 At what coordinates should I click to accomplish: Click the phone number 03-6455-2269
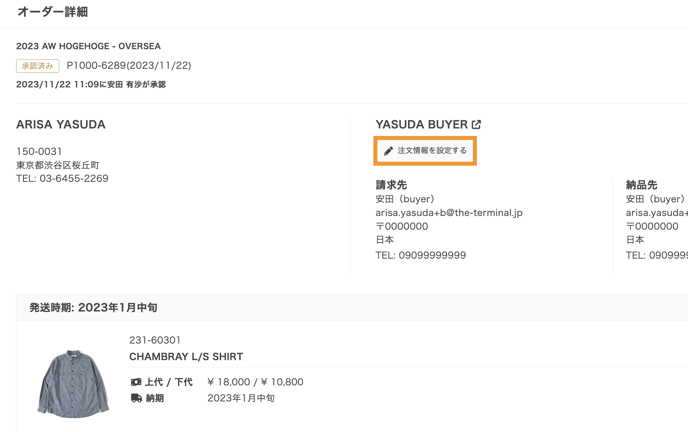pyautogui.click(x=74, y=179)
